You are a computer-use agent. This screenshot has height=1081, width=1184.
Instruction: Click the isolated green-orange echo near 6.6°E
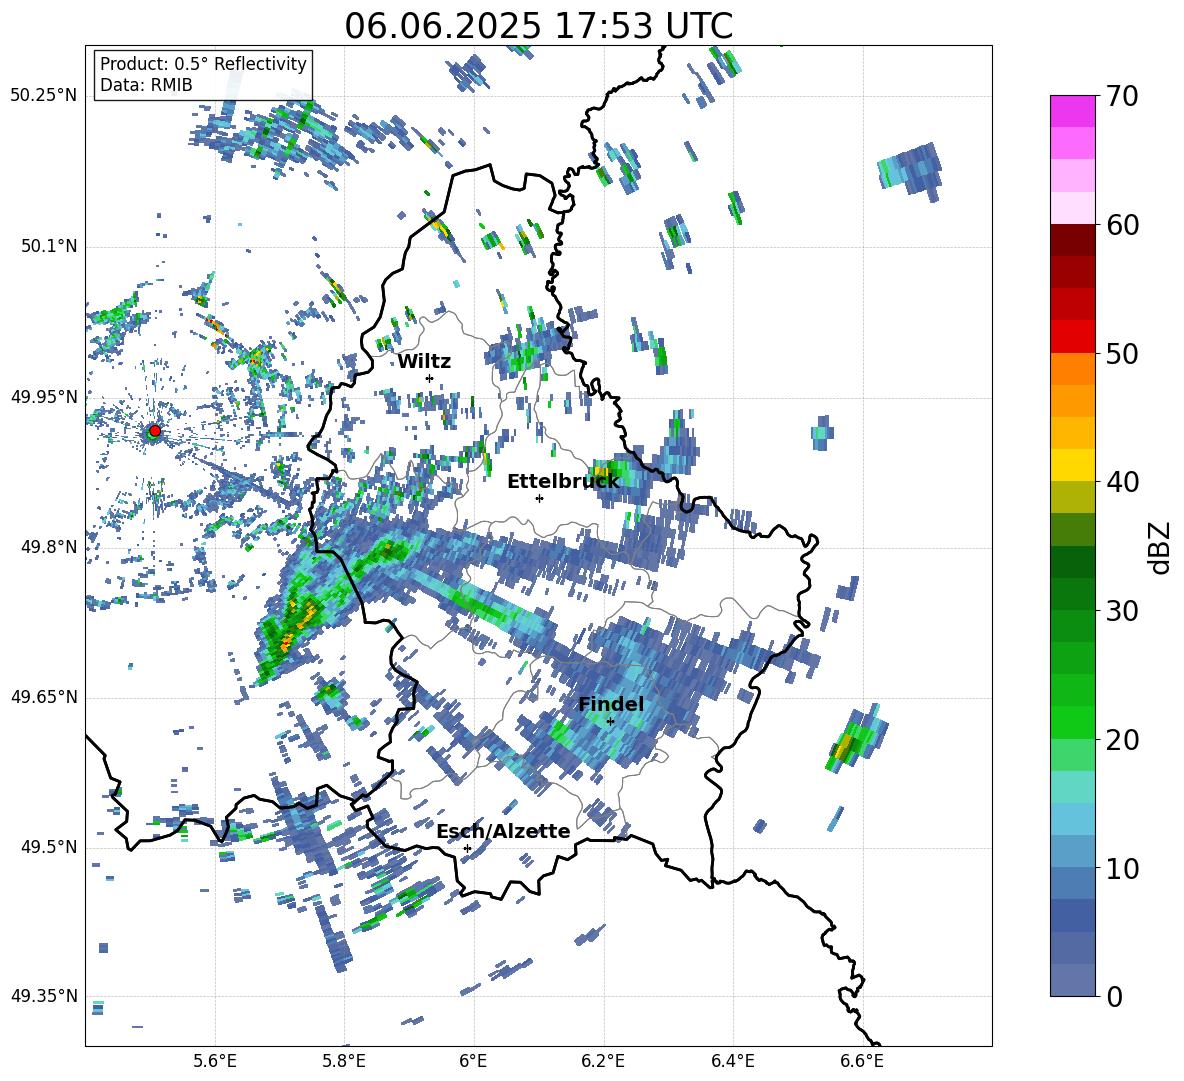(x=856, y=739)
